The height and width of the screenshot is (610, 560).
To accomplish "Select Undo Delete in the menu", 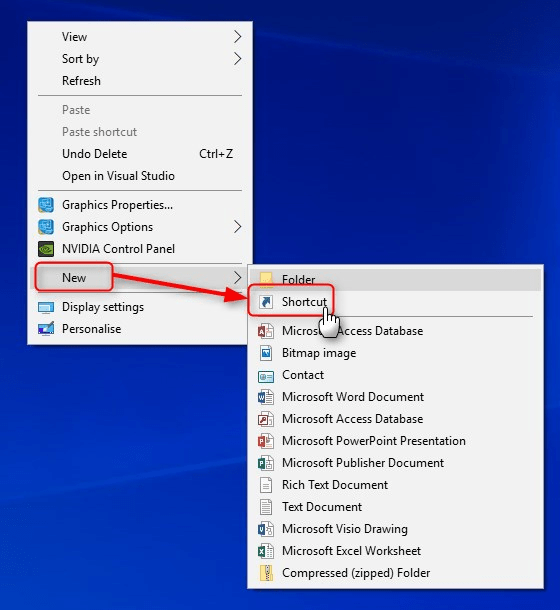I will [x=140, y=154].
